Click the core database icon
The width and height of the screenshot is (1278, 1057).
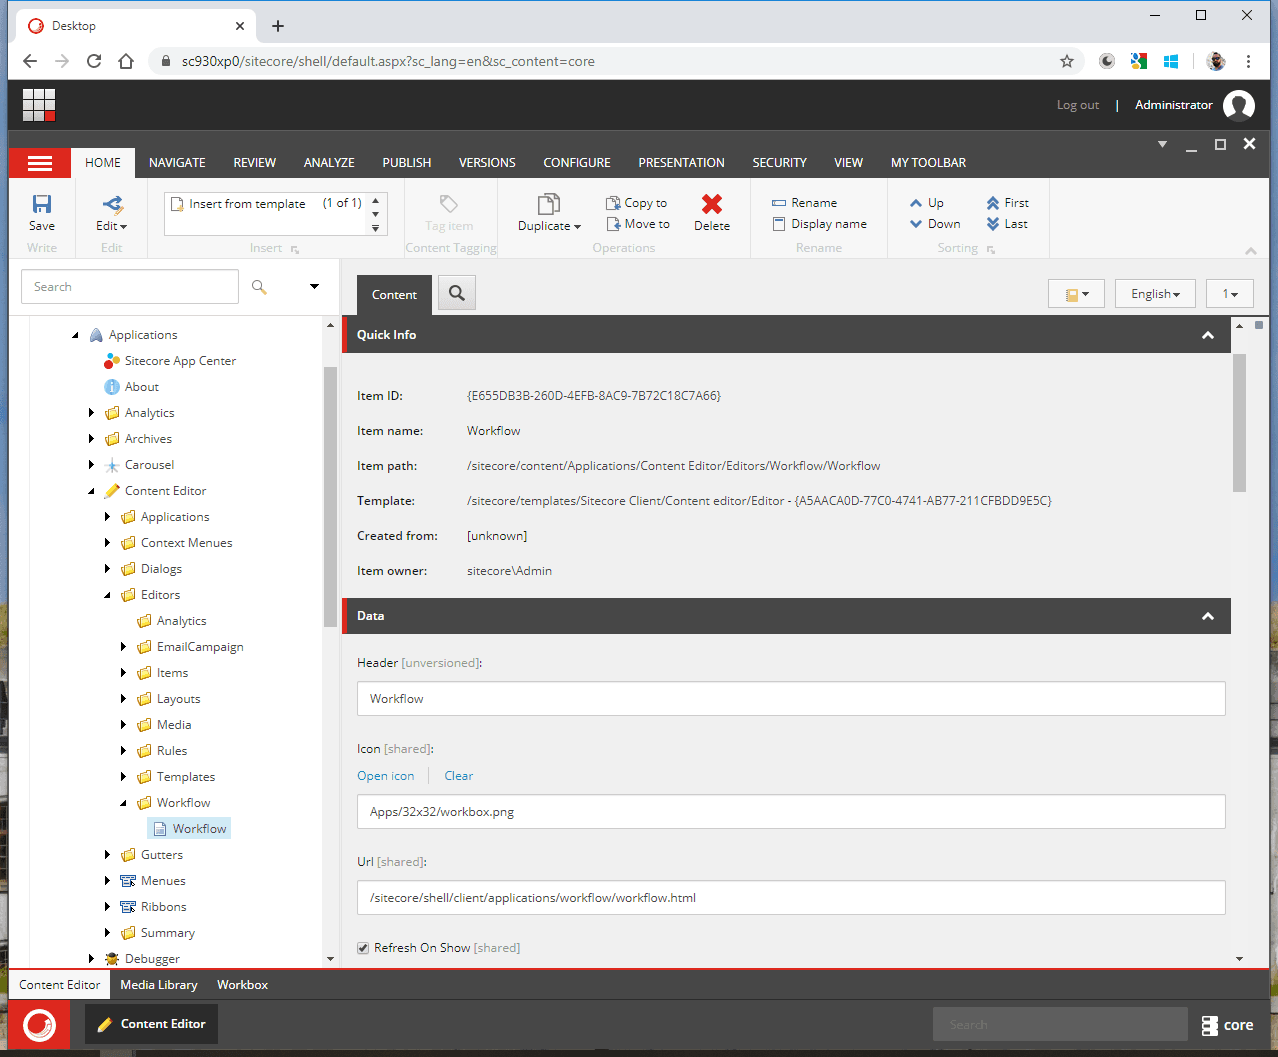(x=1210, y=1025)
